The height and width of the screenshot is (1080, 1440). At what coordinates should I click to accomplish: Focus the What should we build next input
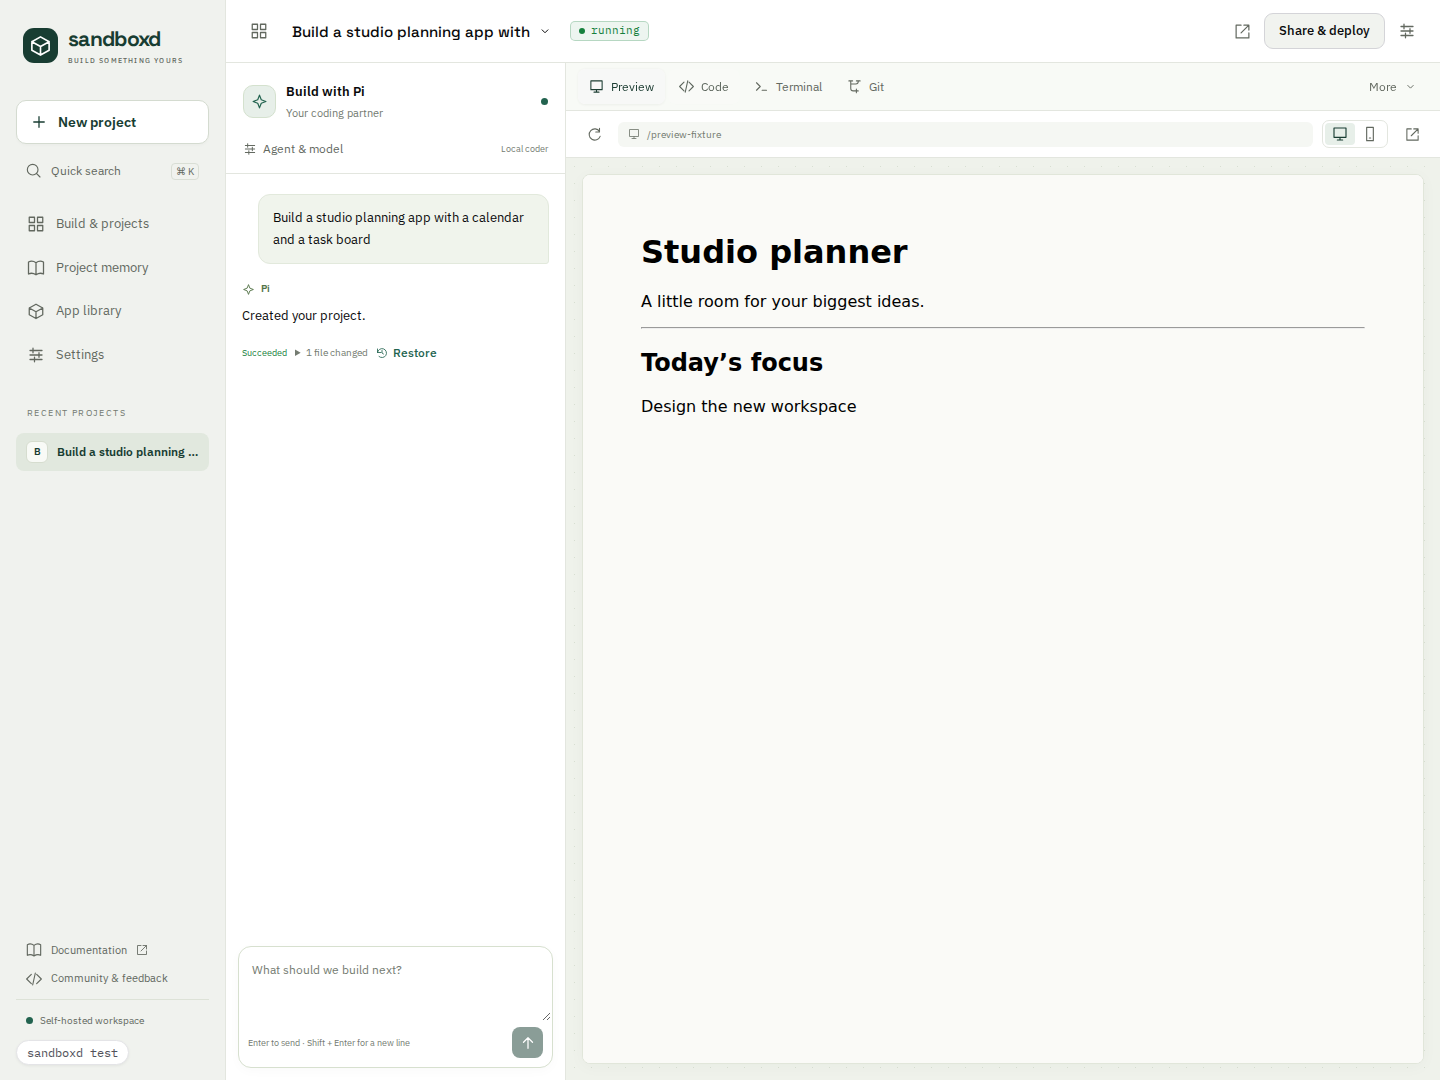click(395, 984)
